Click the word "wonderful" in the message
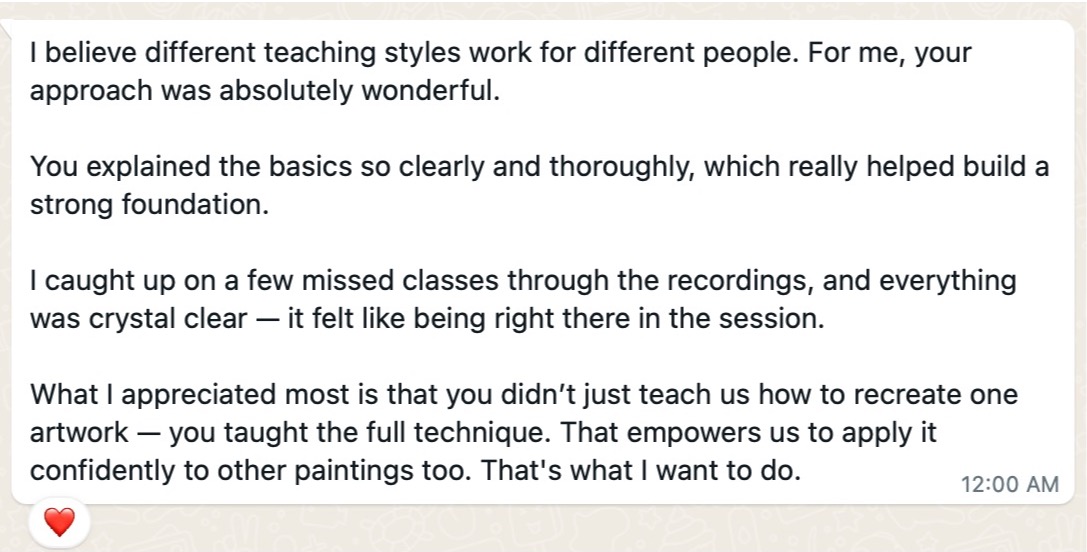This screenshot has width=1087, height=552. [428, 91]
